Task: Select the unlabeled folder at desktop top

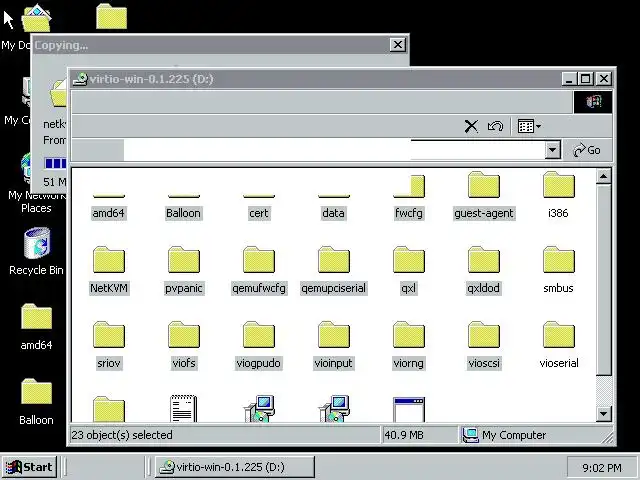Action: pos(111,17)
